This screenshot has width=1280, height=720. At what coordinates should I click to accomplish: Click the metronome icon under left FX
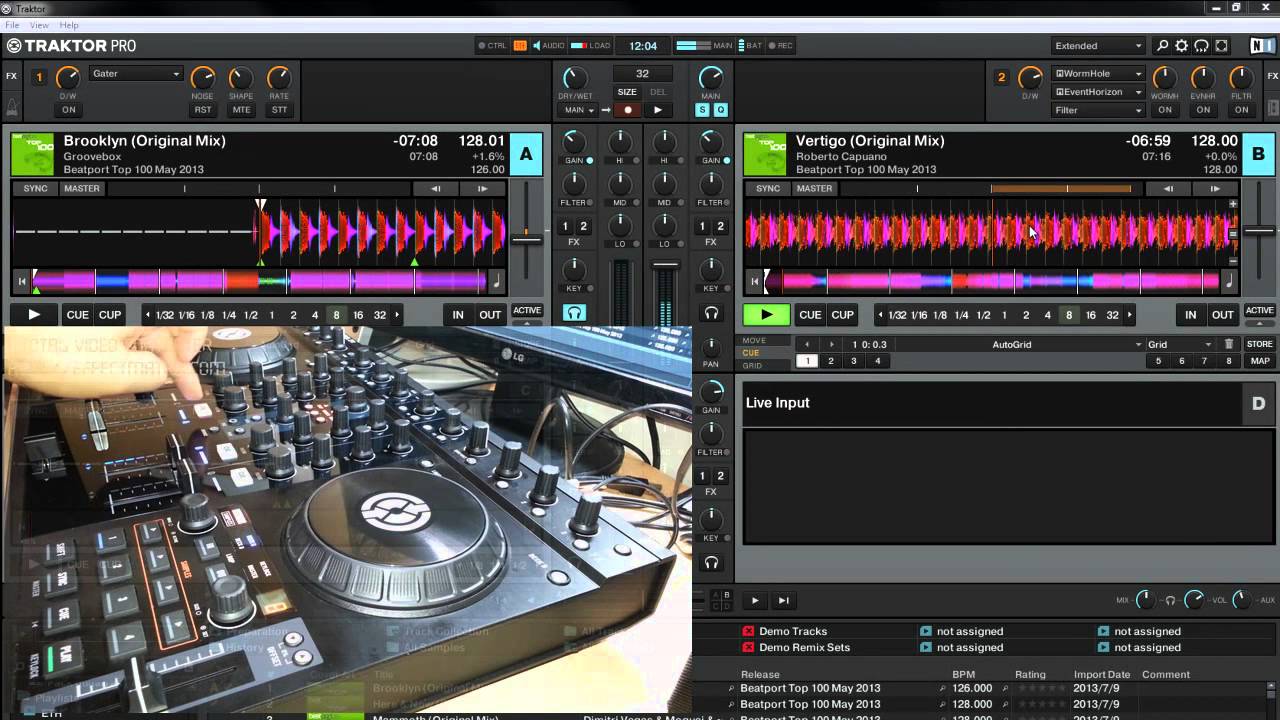coord(12,105)
